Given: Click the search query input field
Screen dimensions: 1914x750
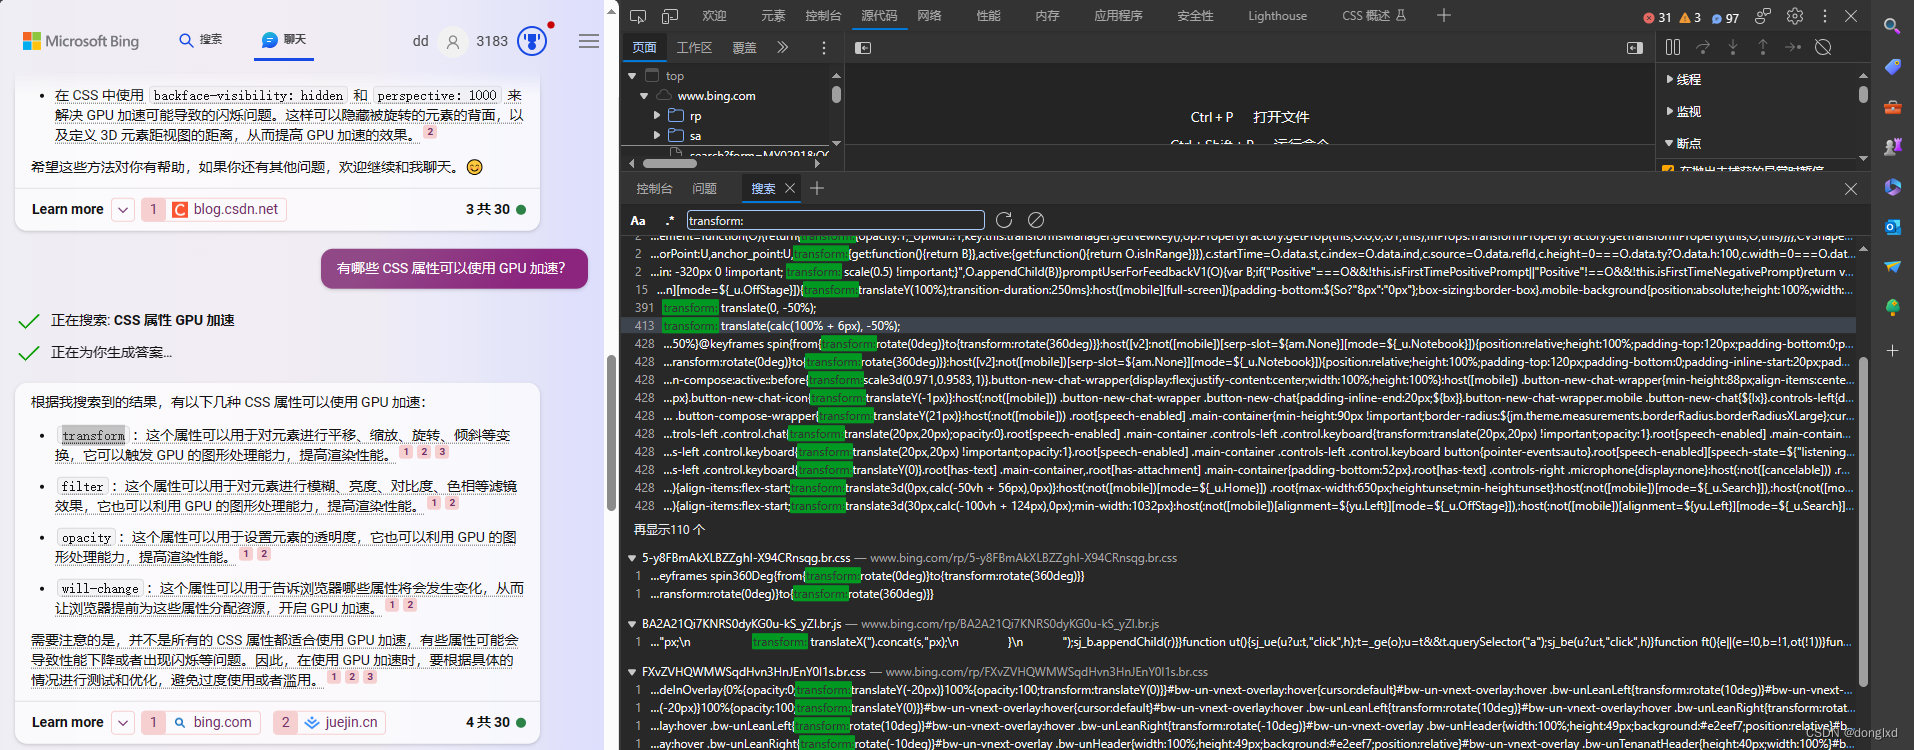Looking at the screenshot, I should pos(835,220).
